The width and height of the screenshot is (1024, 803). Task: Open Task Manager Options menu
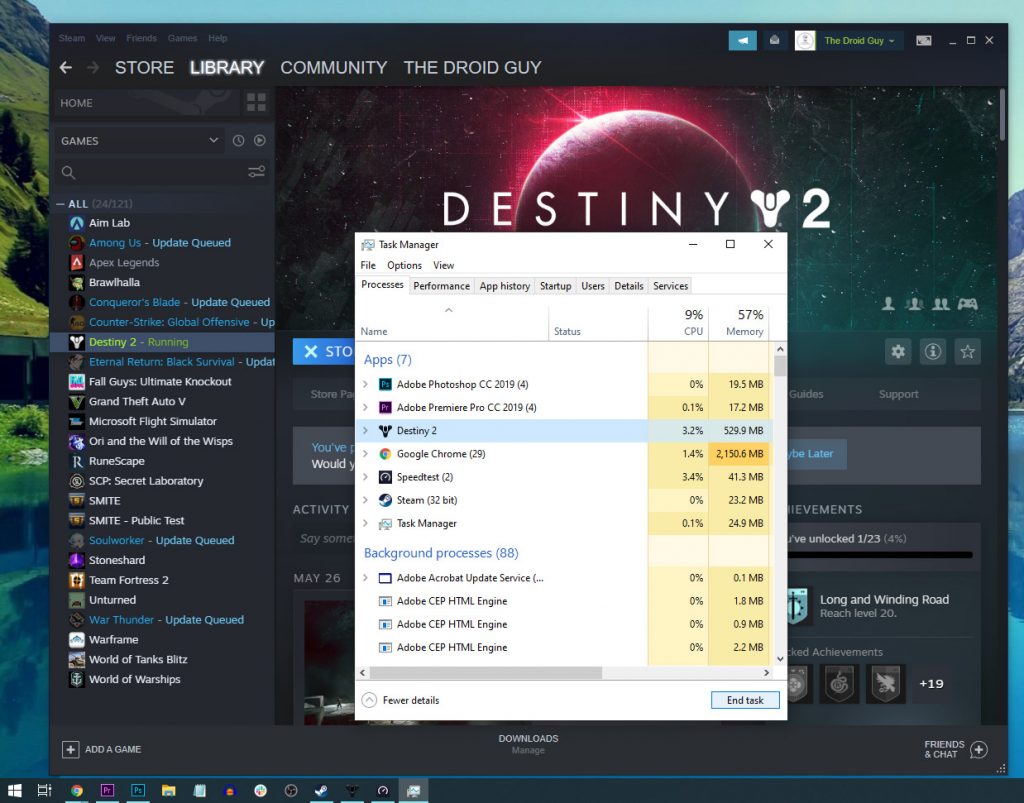coord(404,265)
